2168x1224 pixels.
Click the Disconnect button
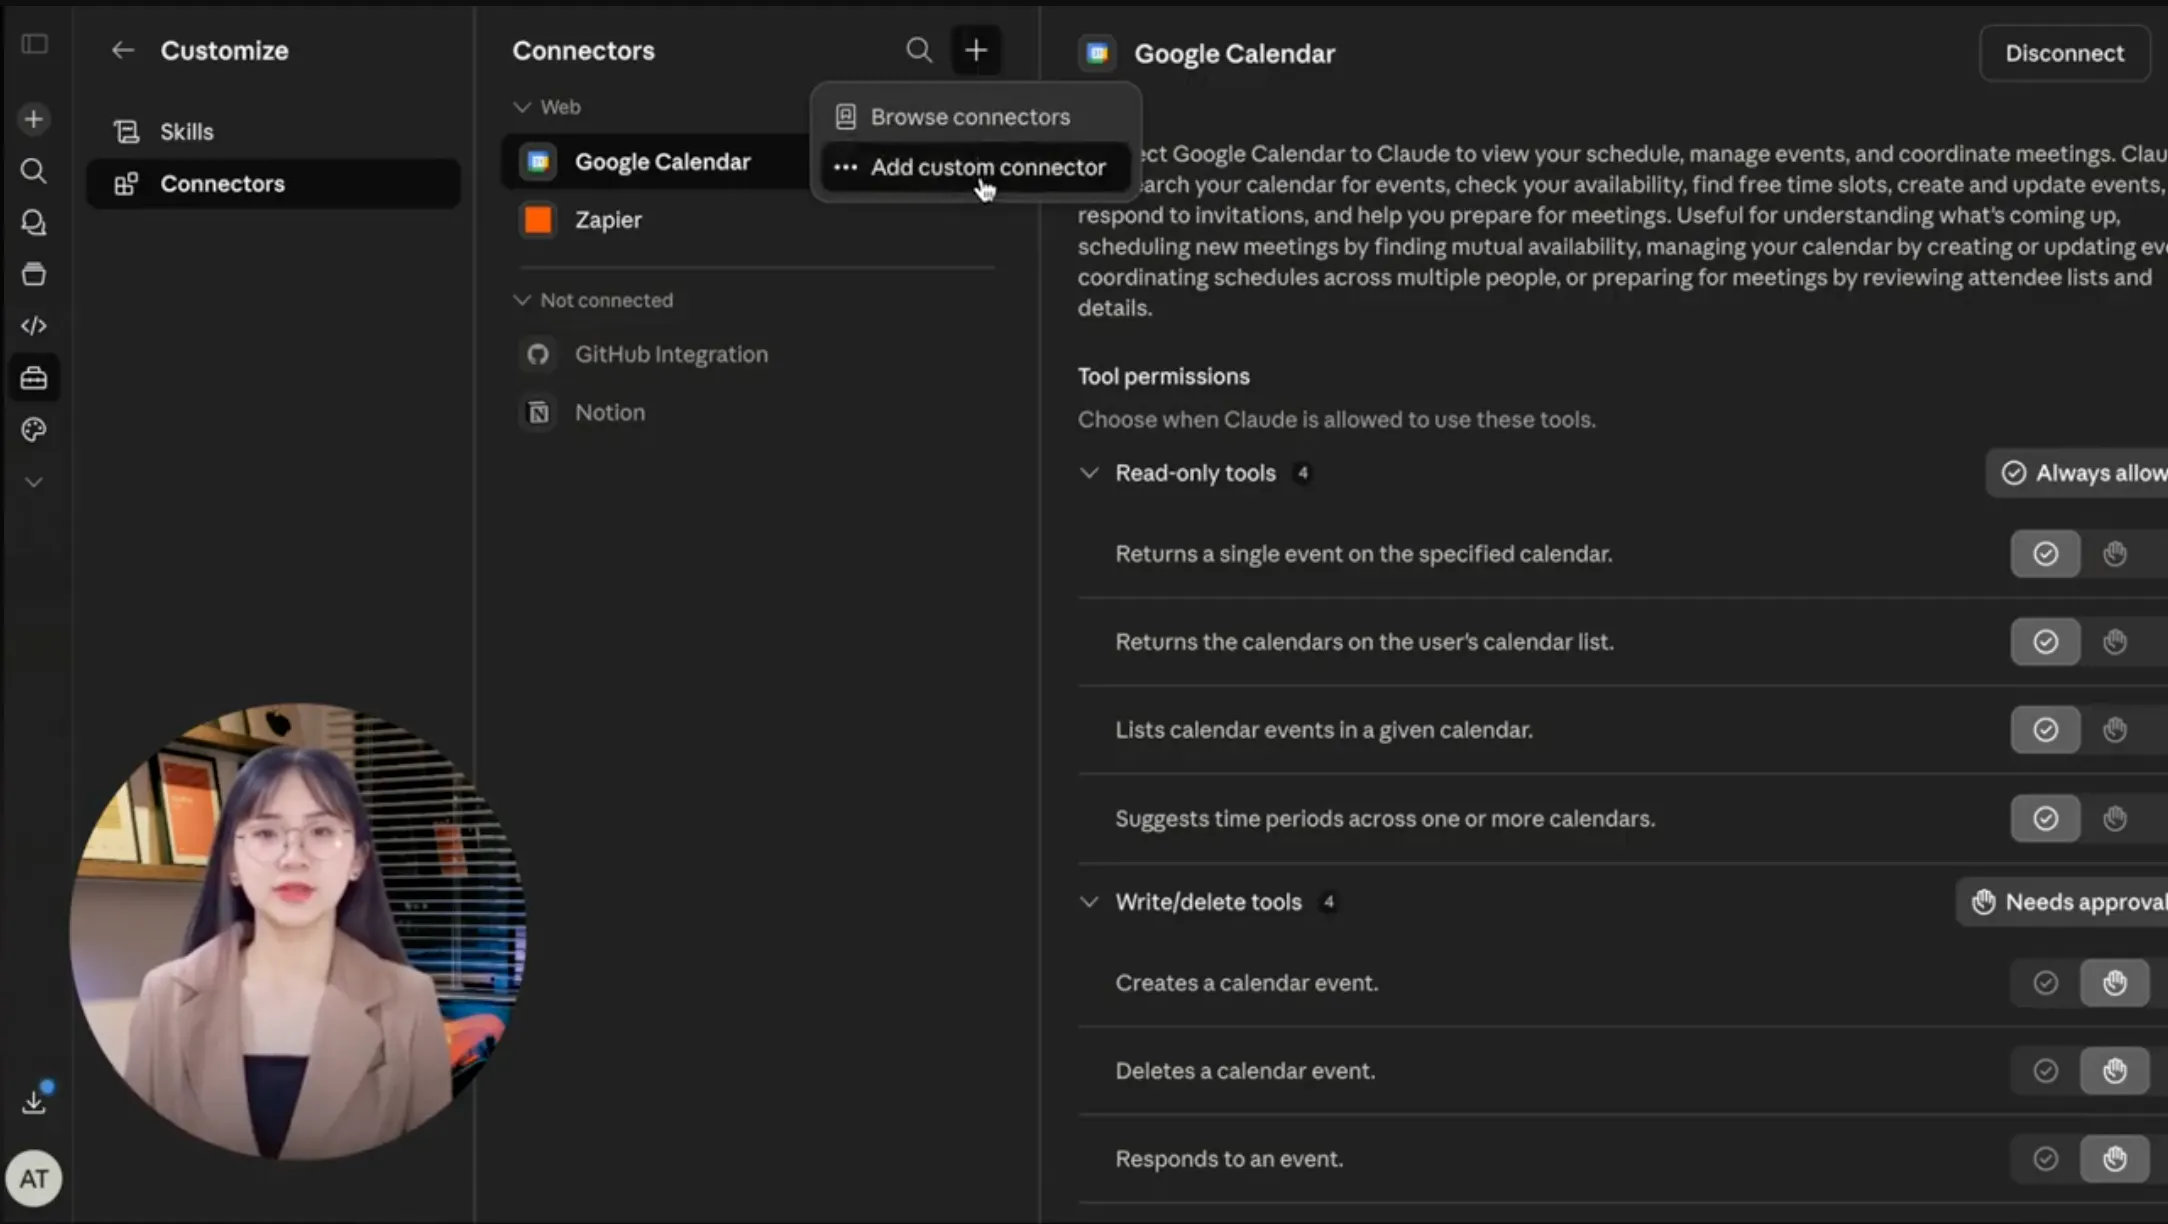[2064, 53]
